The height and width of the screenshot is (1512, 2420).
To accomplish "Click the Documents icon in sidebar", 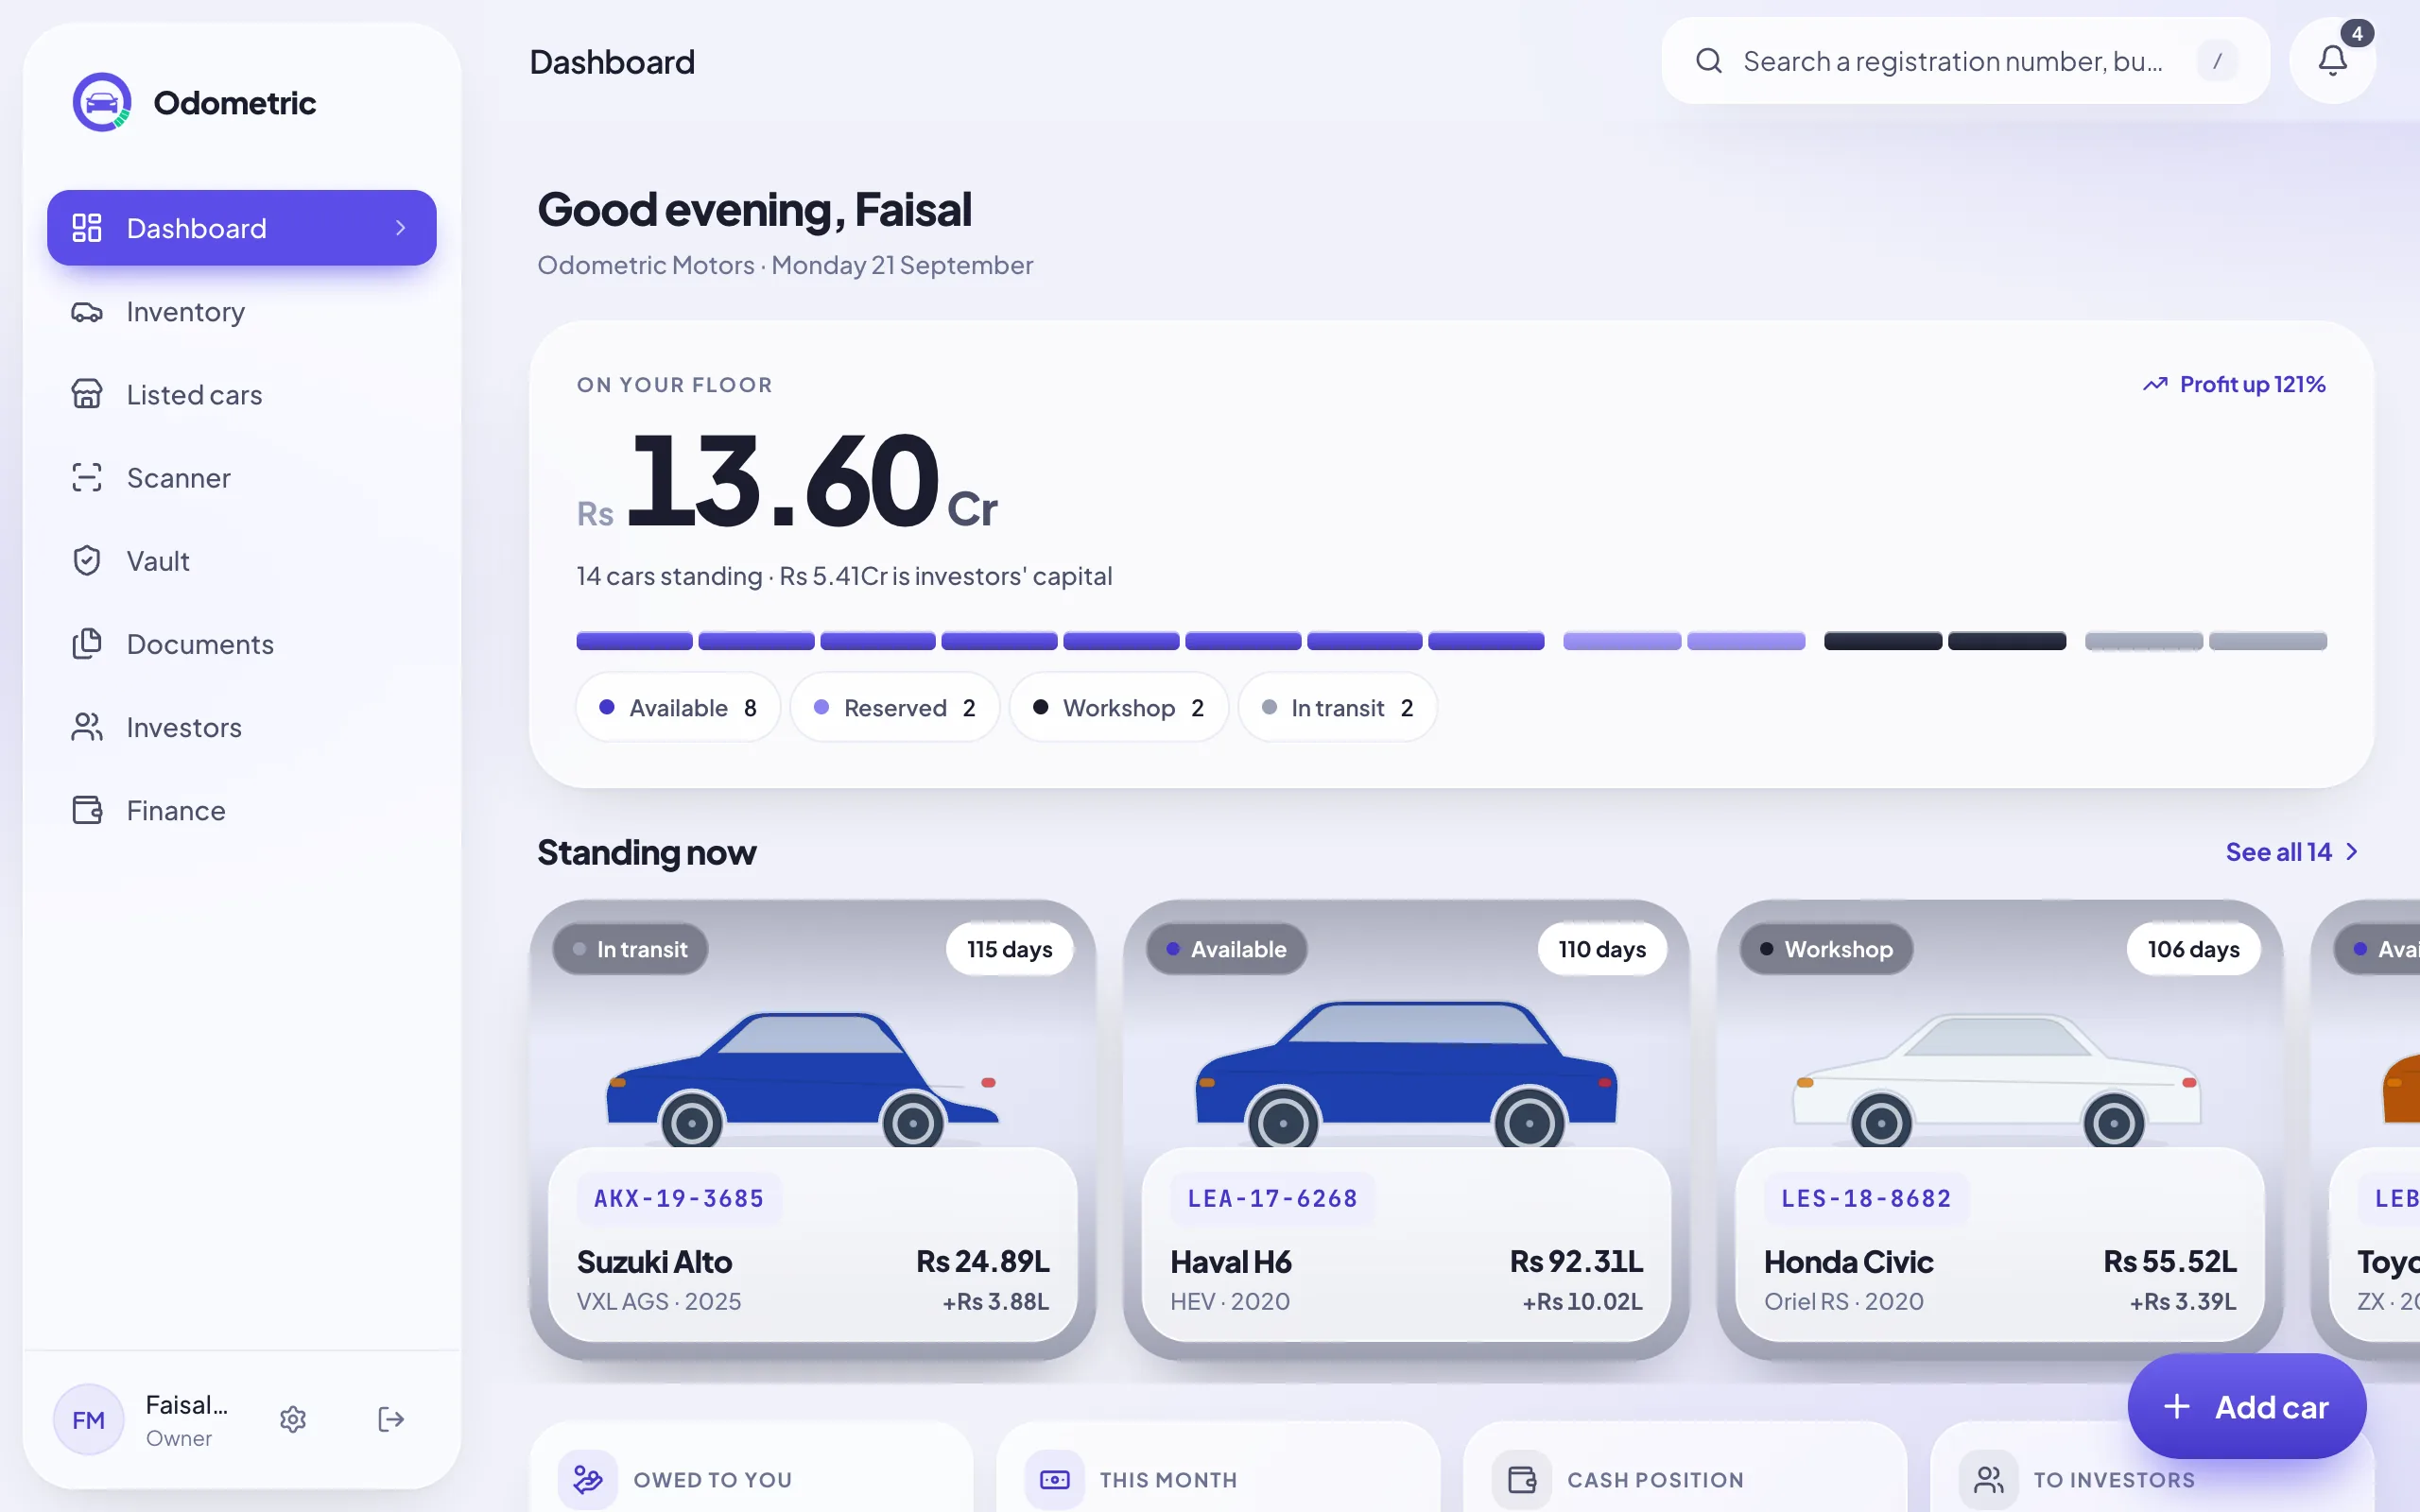I will (87, 644).
